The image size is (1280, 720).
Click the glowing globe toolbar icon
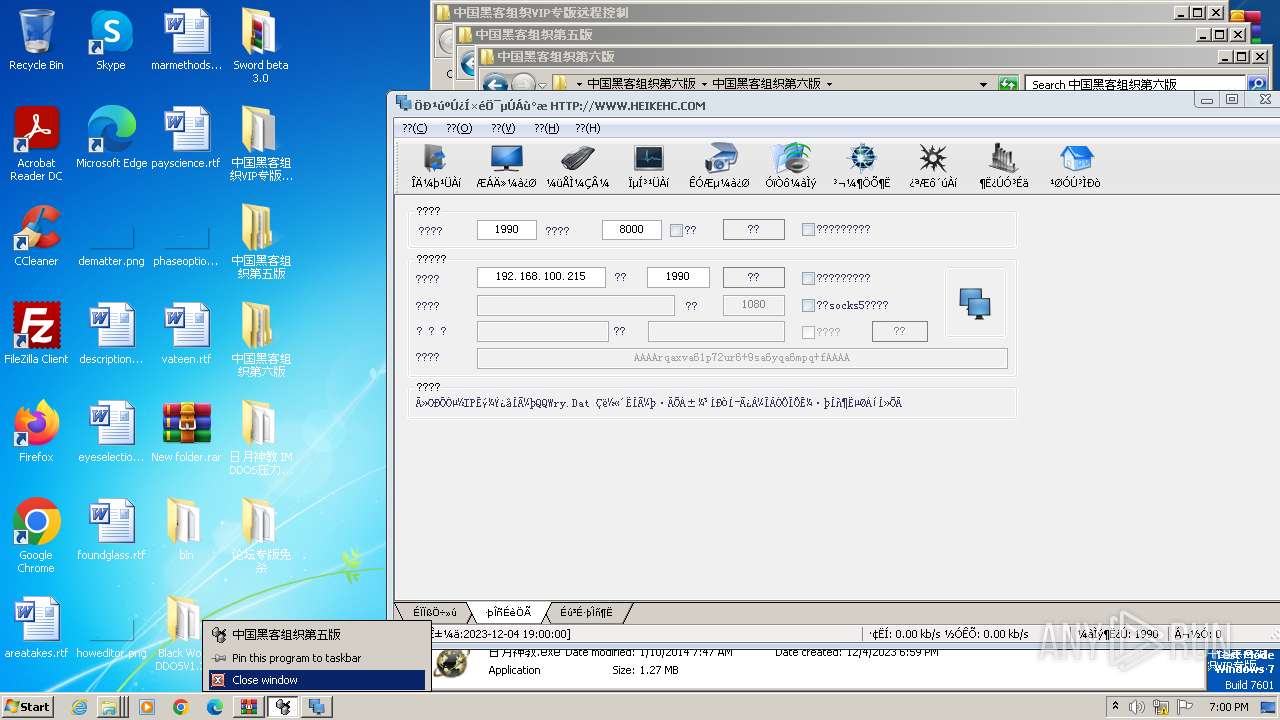(x=861, y=165)
